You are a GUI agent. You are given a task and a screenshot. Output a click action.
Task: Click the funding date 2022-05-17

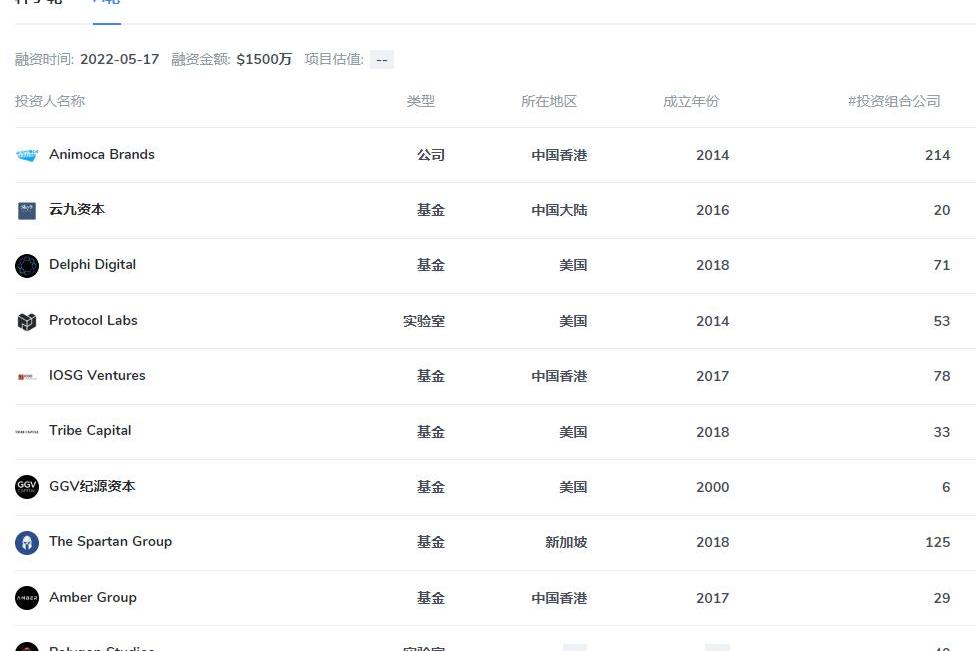tap(120, 59)
